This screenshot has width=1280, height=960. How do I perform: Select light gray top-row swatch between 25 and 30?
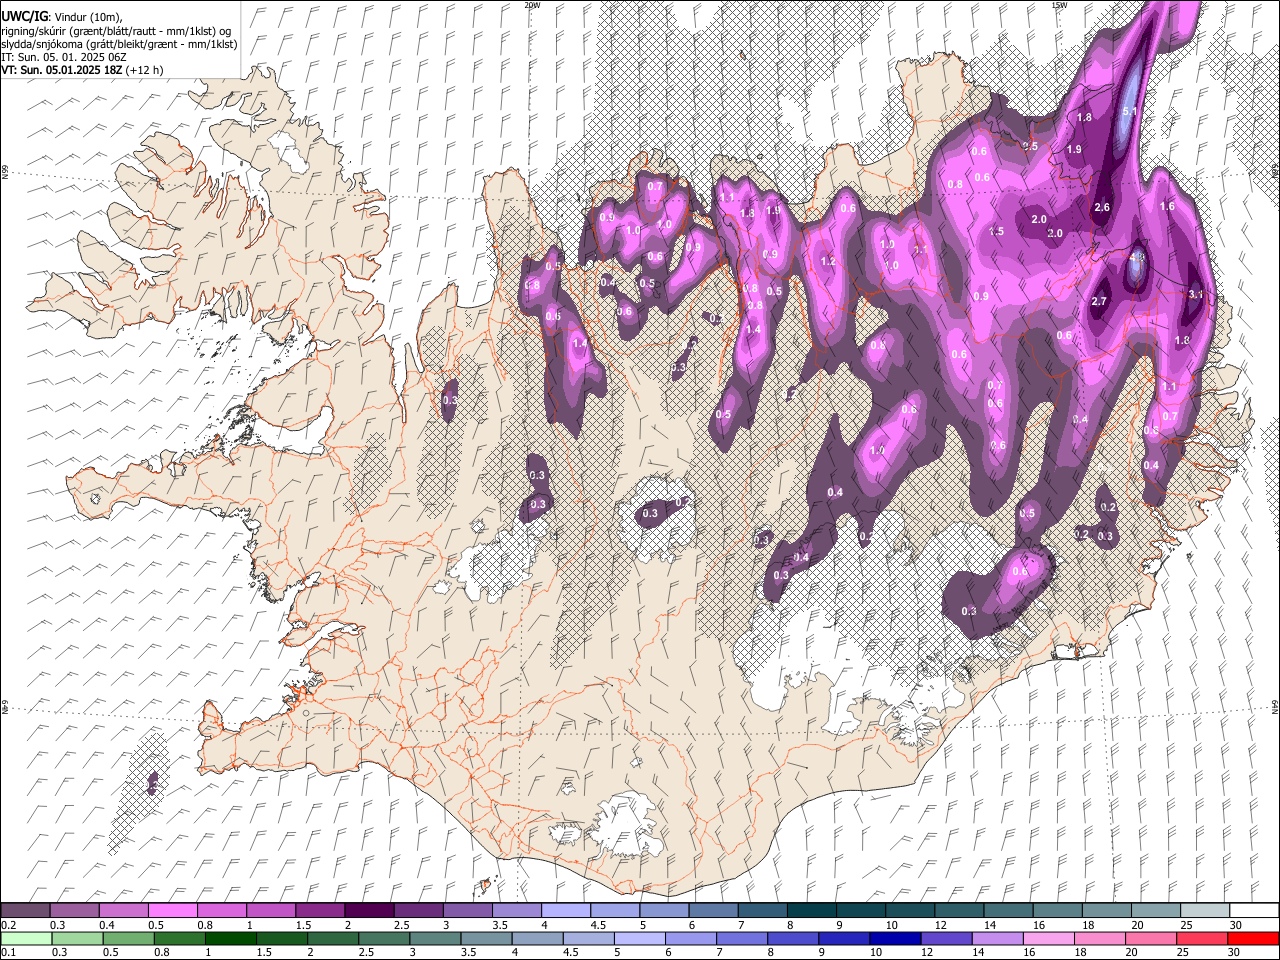(x=1204, y=911)
